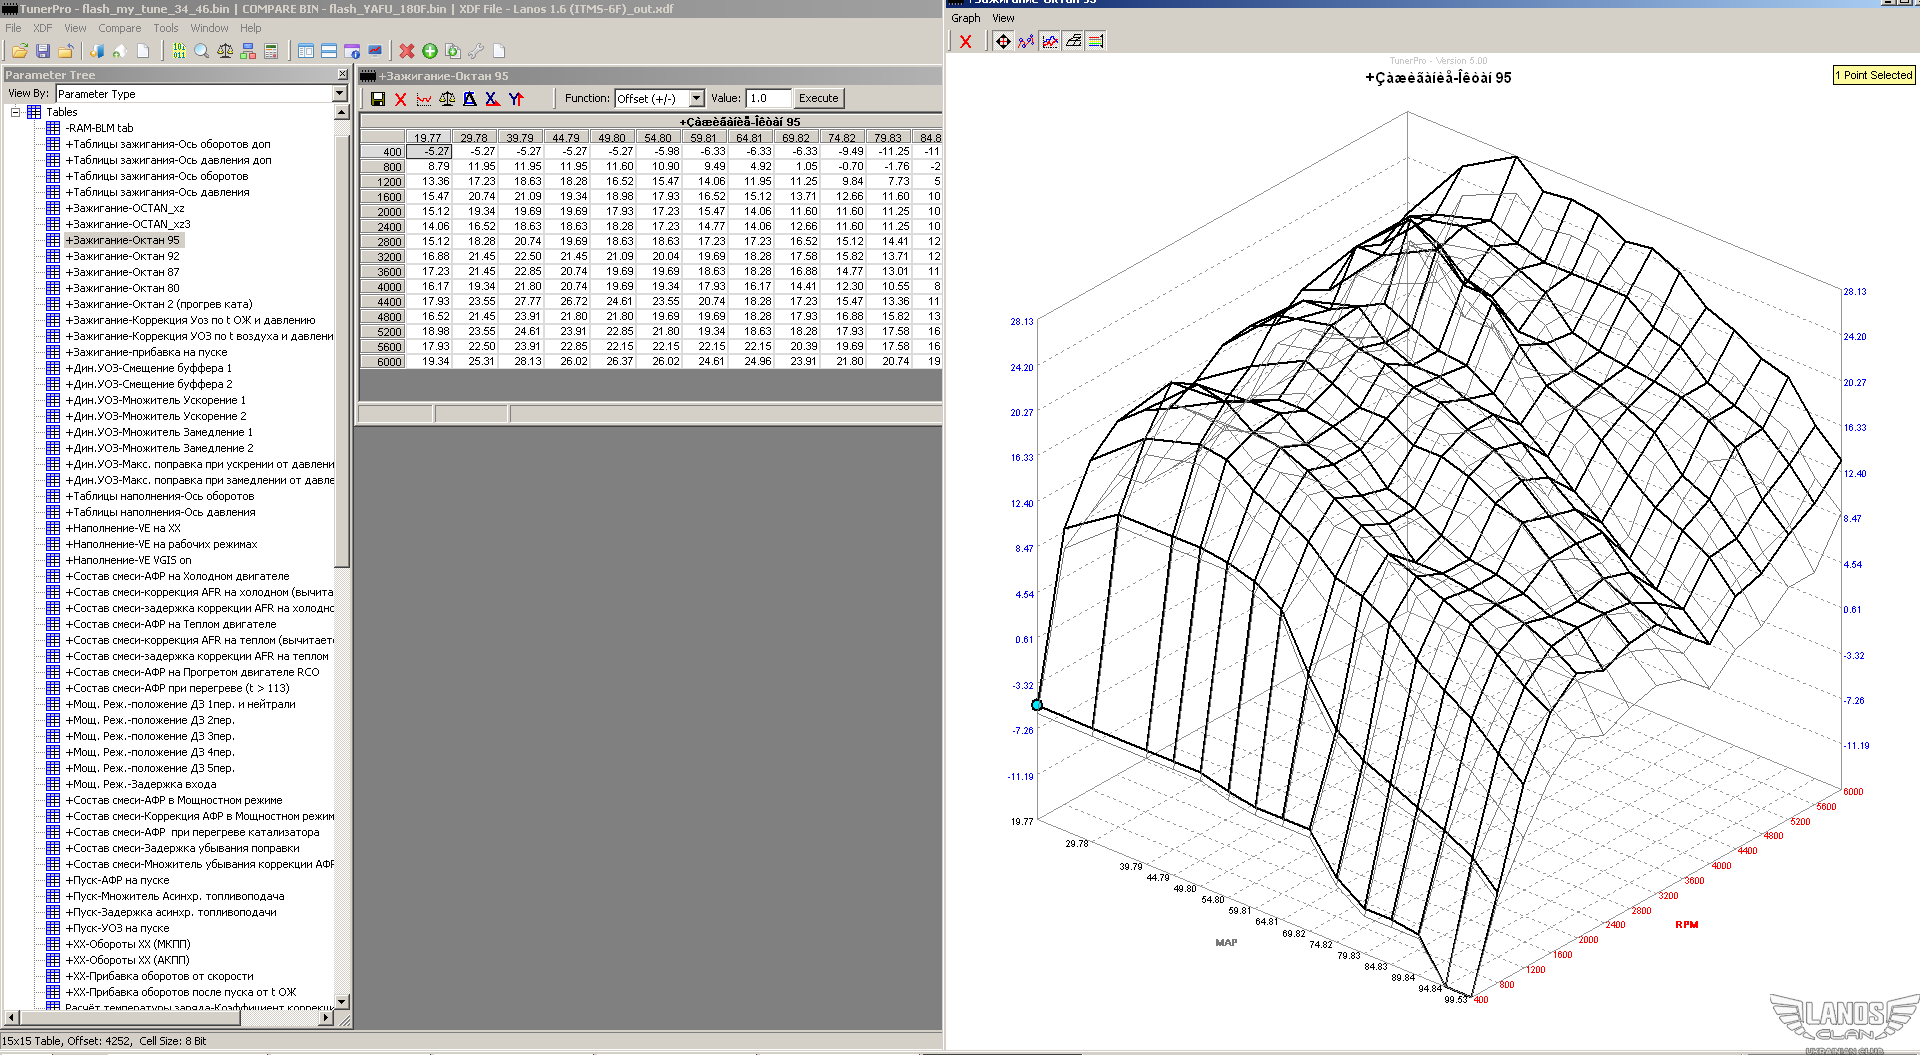Click the green plus add item icon
The height and width of the screenshot is (1055, 1920).
(430, 51)
